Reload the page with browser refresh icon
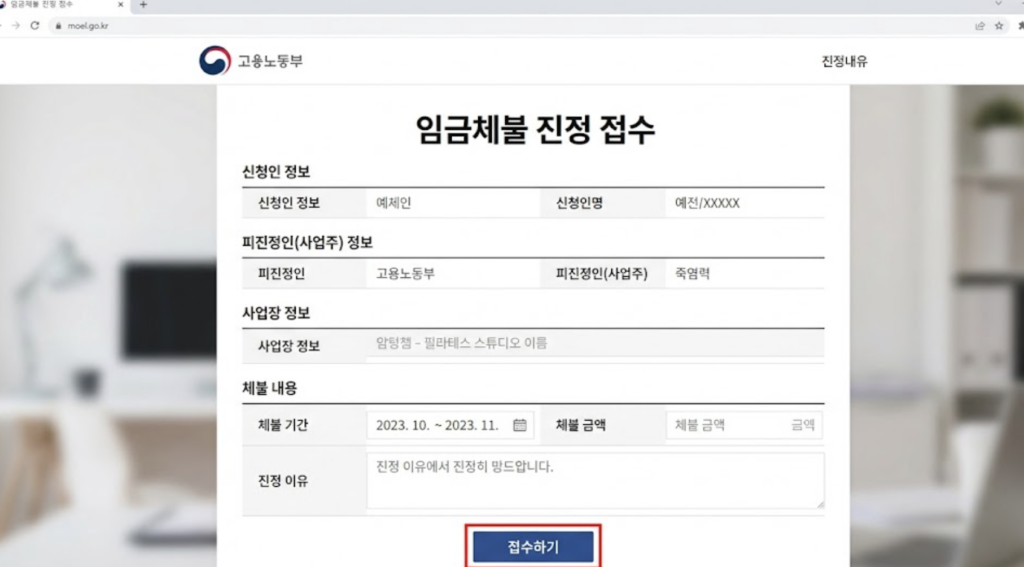 [x=35, y=25]
